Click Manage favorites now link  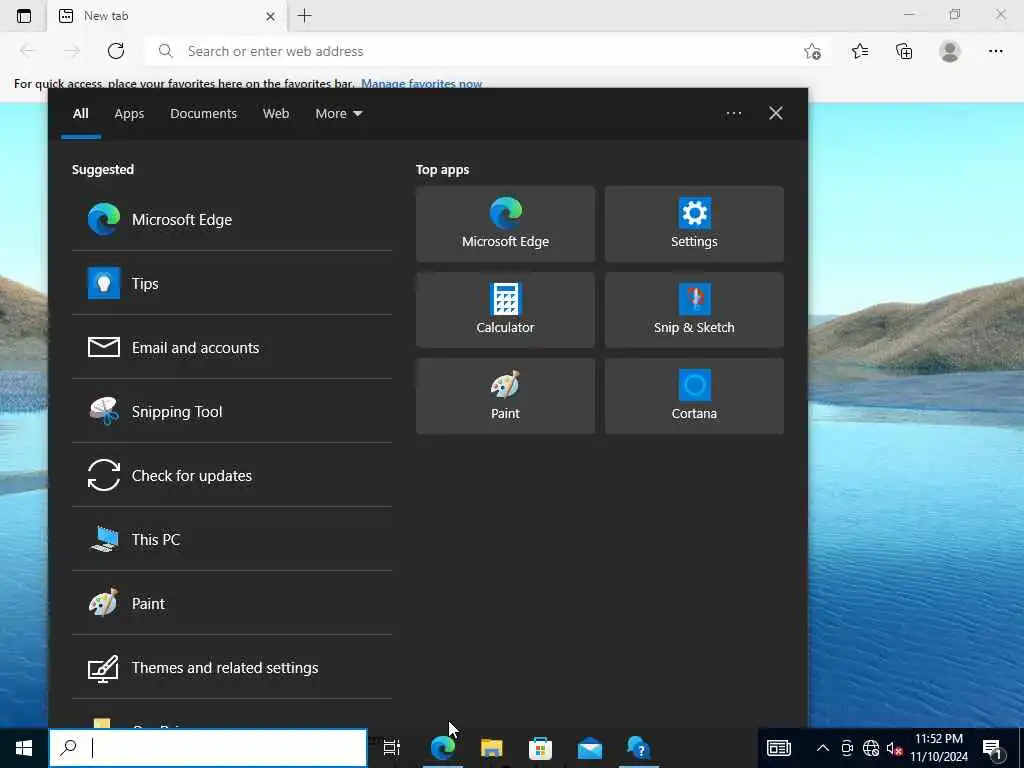tap(421, 84)
